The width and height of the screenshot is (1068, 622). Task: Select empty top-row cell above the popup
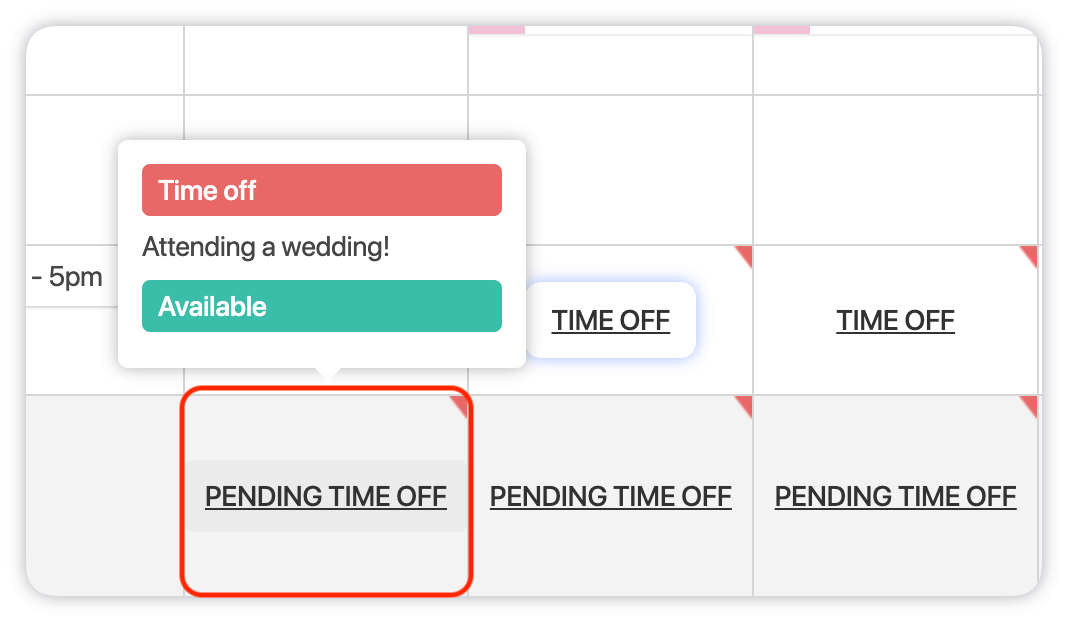tap(325, 60)
